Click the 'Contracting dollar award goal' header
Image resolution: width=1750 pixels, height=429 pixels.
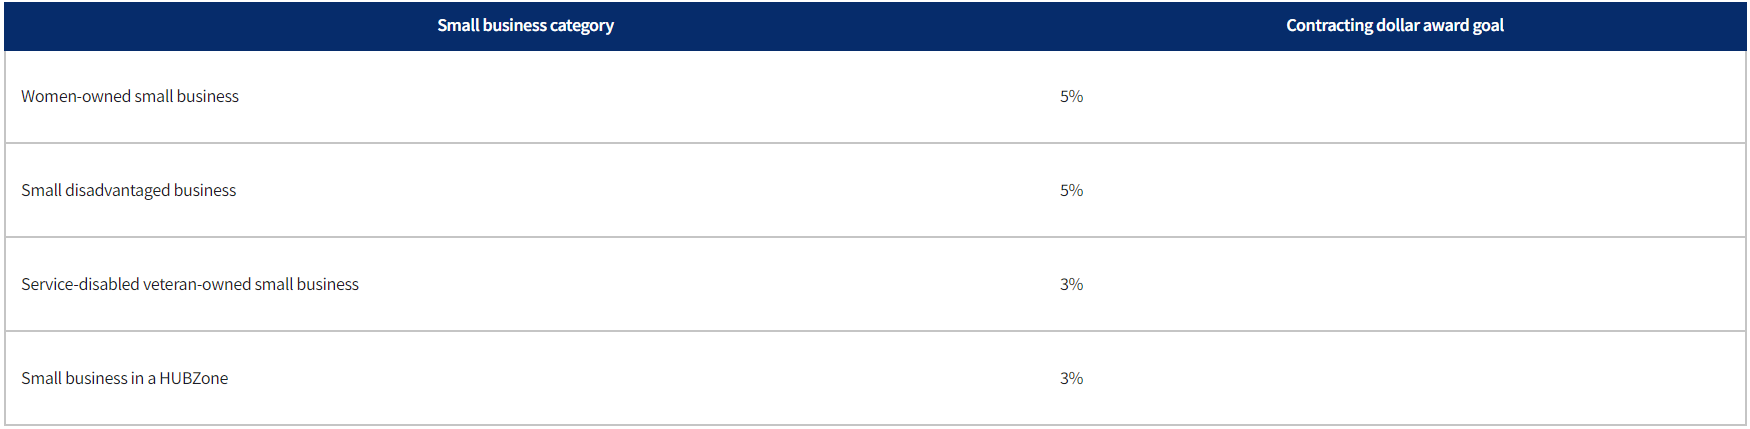click(x=1394, y=26)
